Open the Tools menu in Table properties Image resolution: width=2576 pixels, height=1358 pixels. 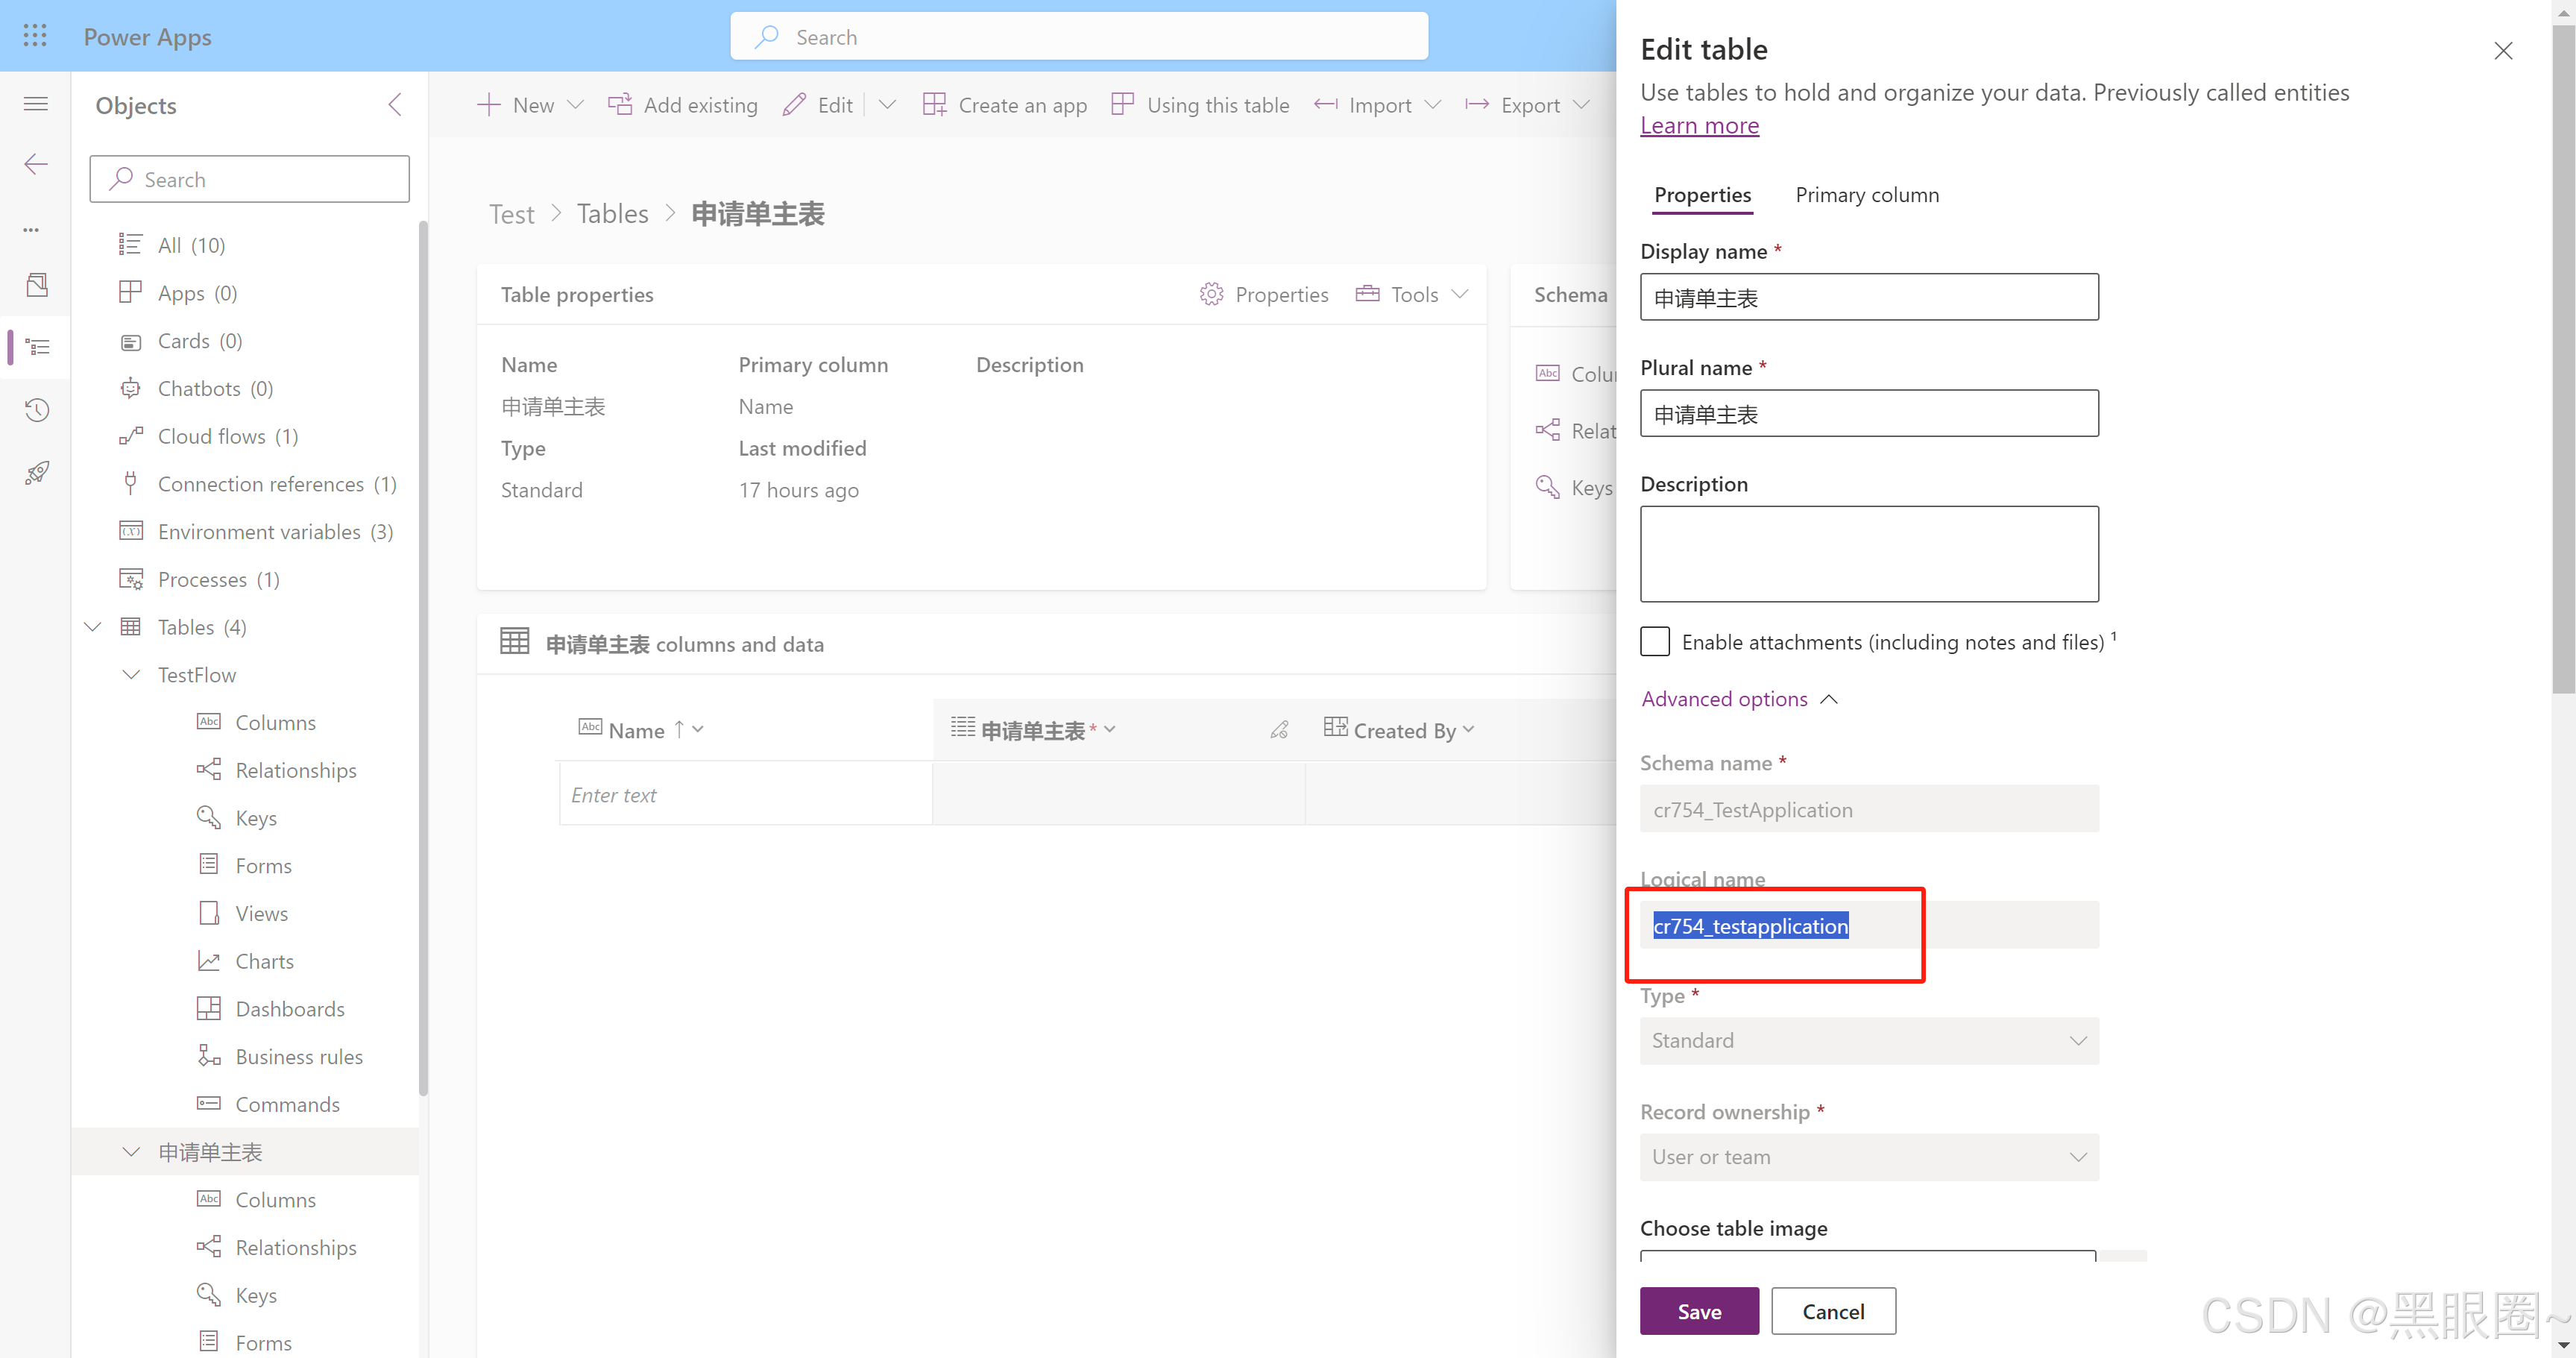coord(1411,294)
